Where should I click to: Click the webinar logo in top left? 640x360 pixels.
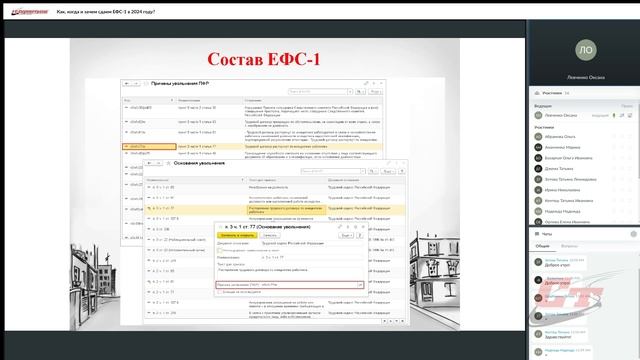[x=29, y=12]
